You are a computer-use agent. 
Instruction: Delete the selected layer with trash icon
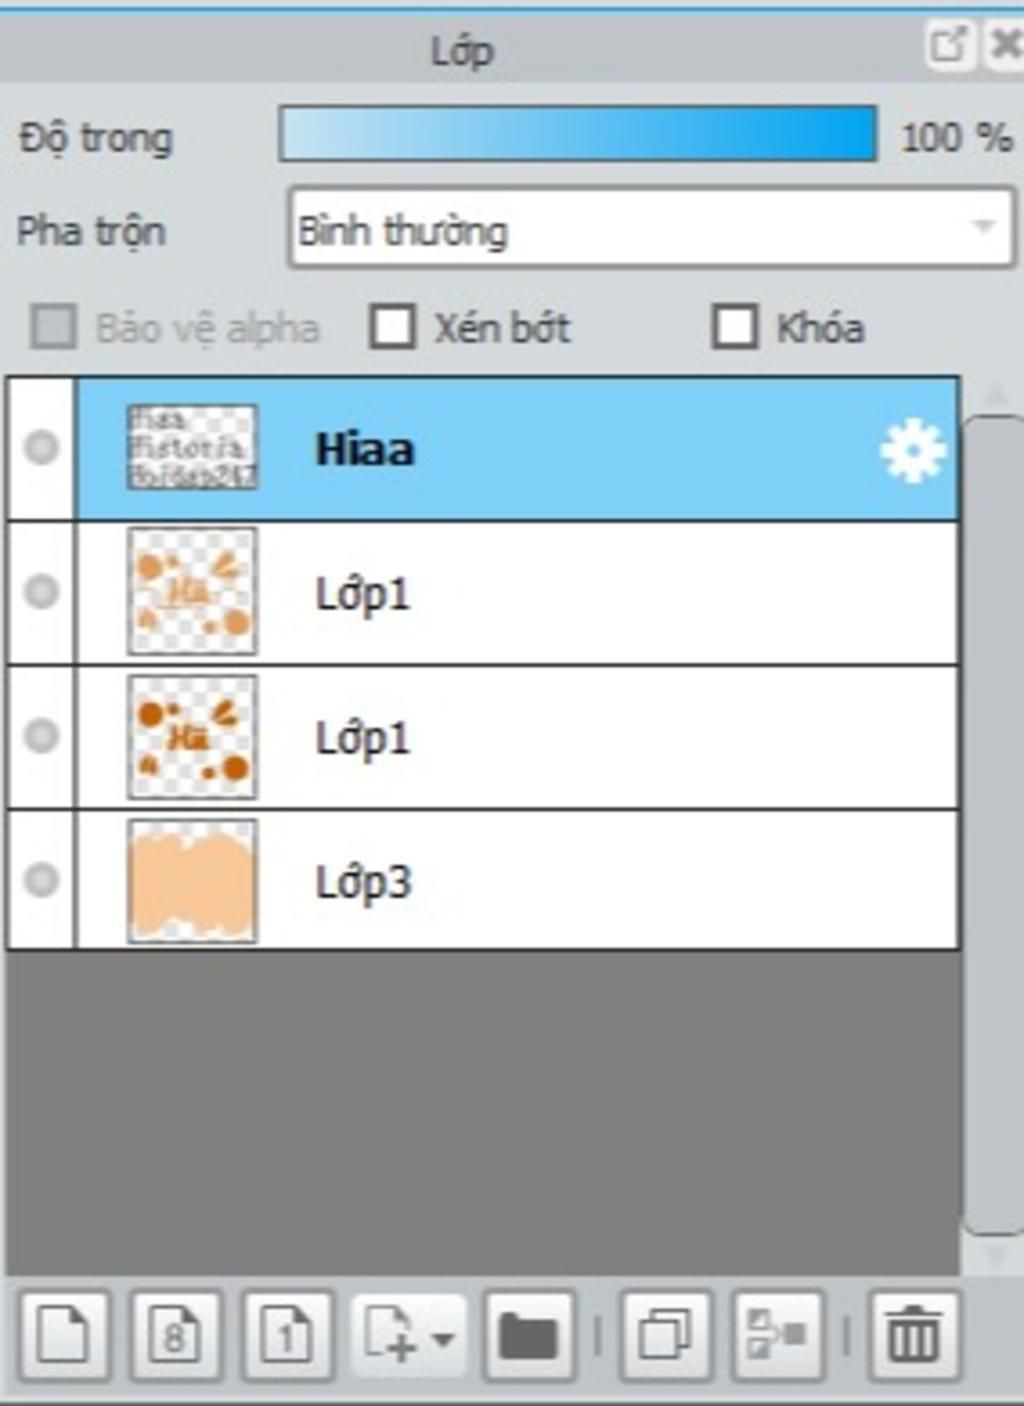(914, 1336)
